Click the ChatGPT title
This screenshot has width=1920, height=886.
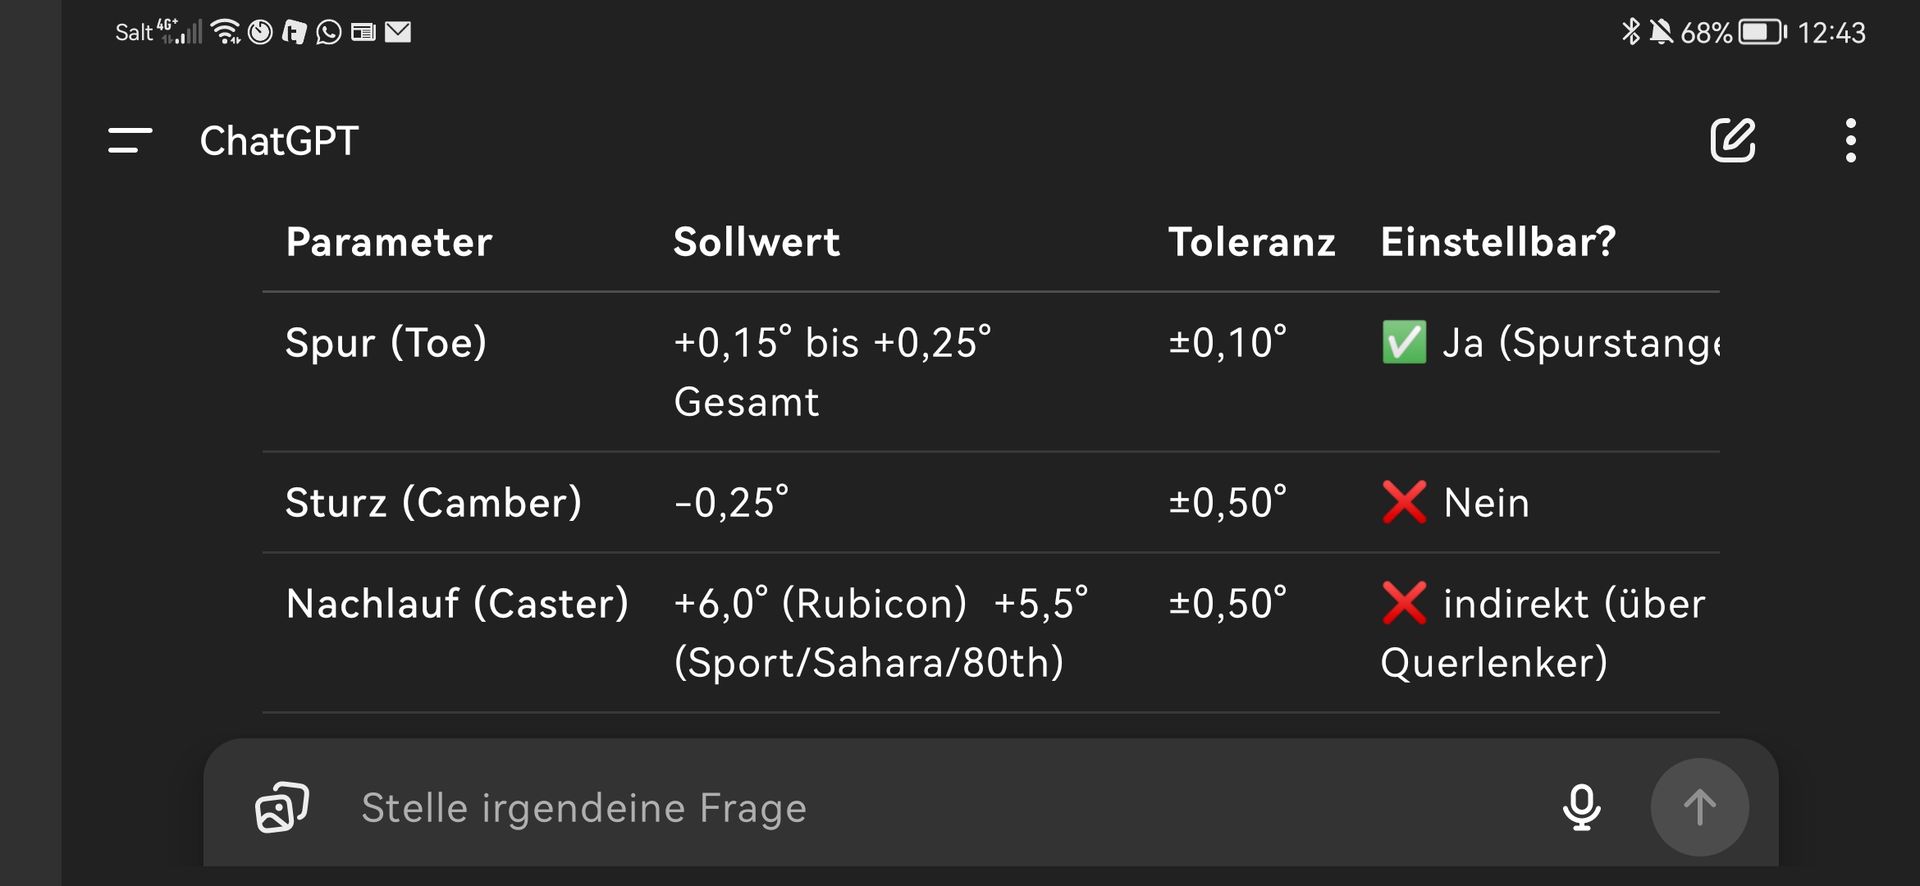pos(279,141)
